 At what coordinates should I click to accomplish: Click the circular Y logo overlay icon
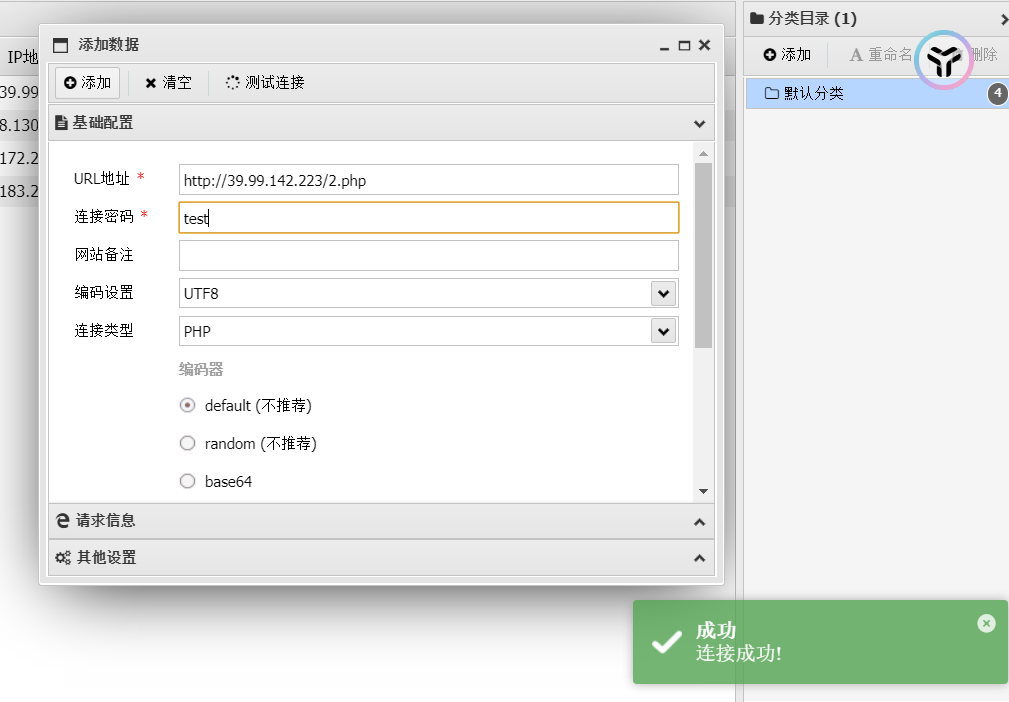[x=944, y=60]
